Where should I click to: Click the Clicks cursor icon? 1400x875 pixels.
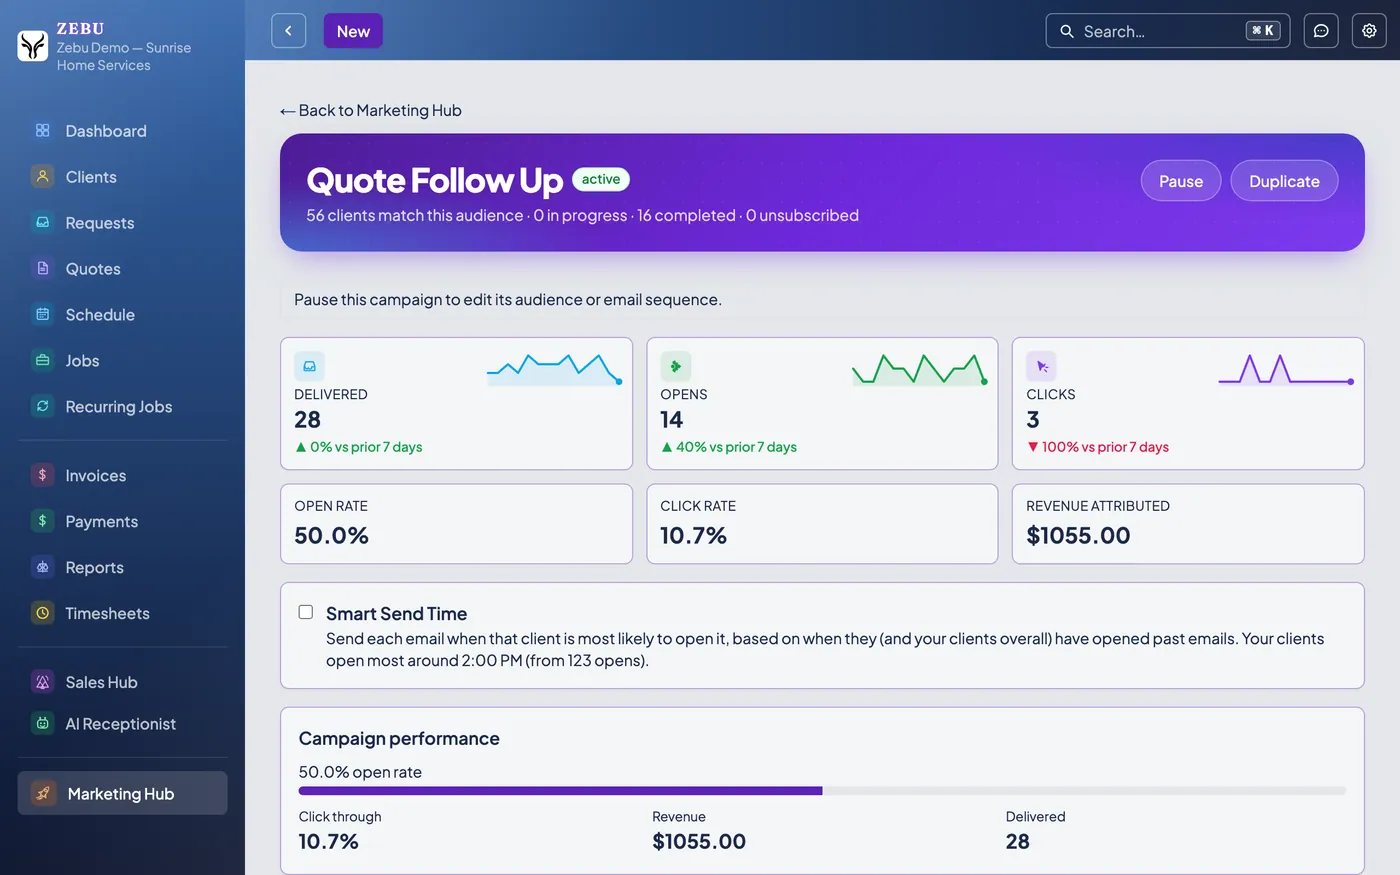click(x=1042, y=366)
